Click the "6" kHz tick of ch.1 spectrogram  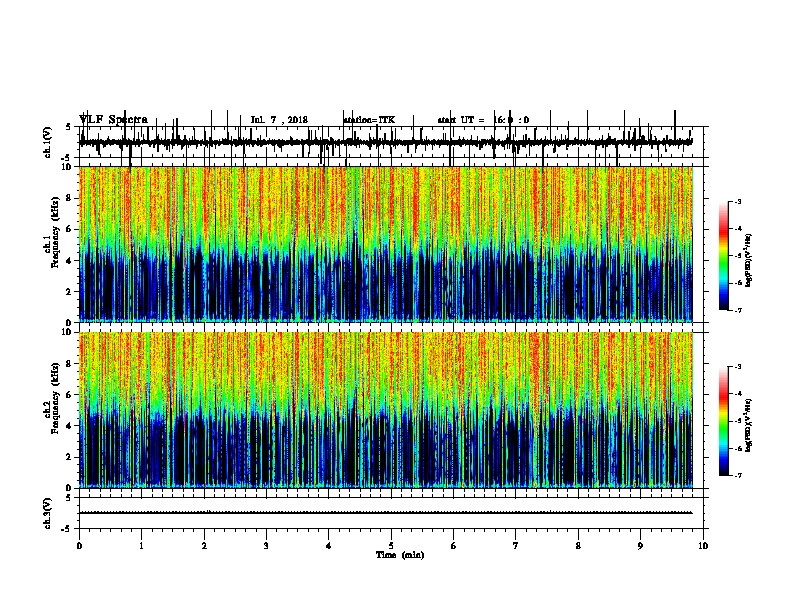(69, 229)
